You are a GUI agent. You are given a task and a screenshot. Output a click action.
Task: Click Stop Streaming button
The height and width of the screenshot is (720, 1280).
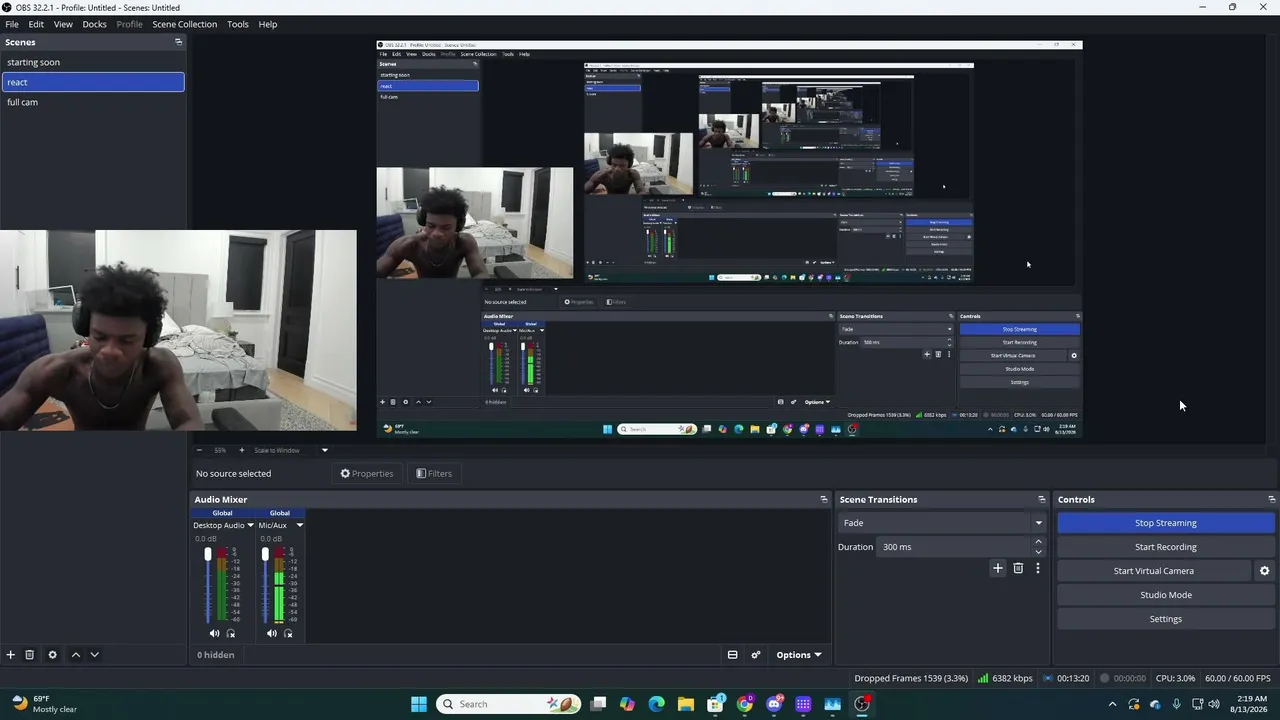[1166, 523]
